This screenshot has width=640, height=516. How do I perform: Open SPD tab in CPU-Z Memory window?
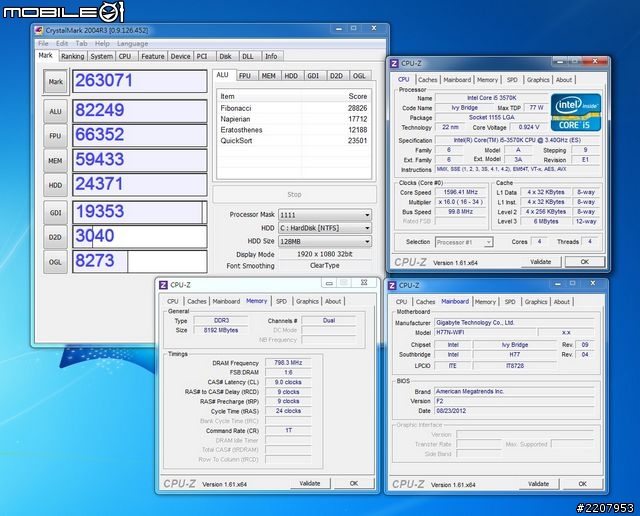[281, 301]
